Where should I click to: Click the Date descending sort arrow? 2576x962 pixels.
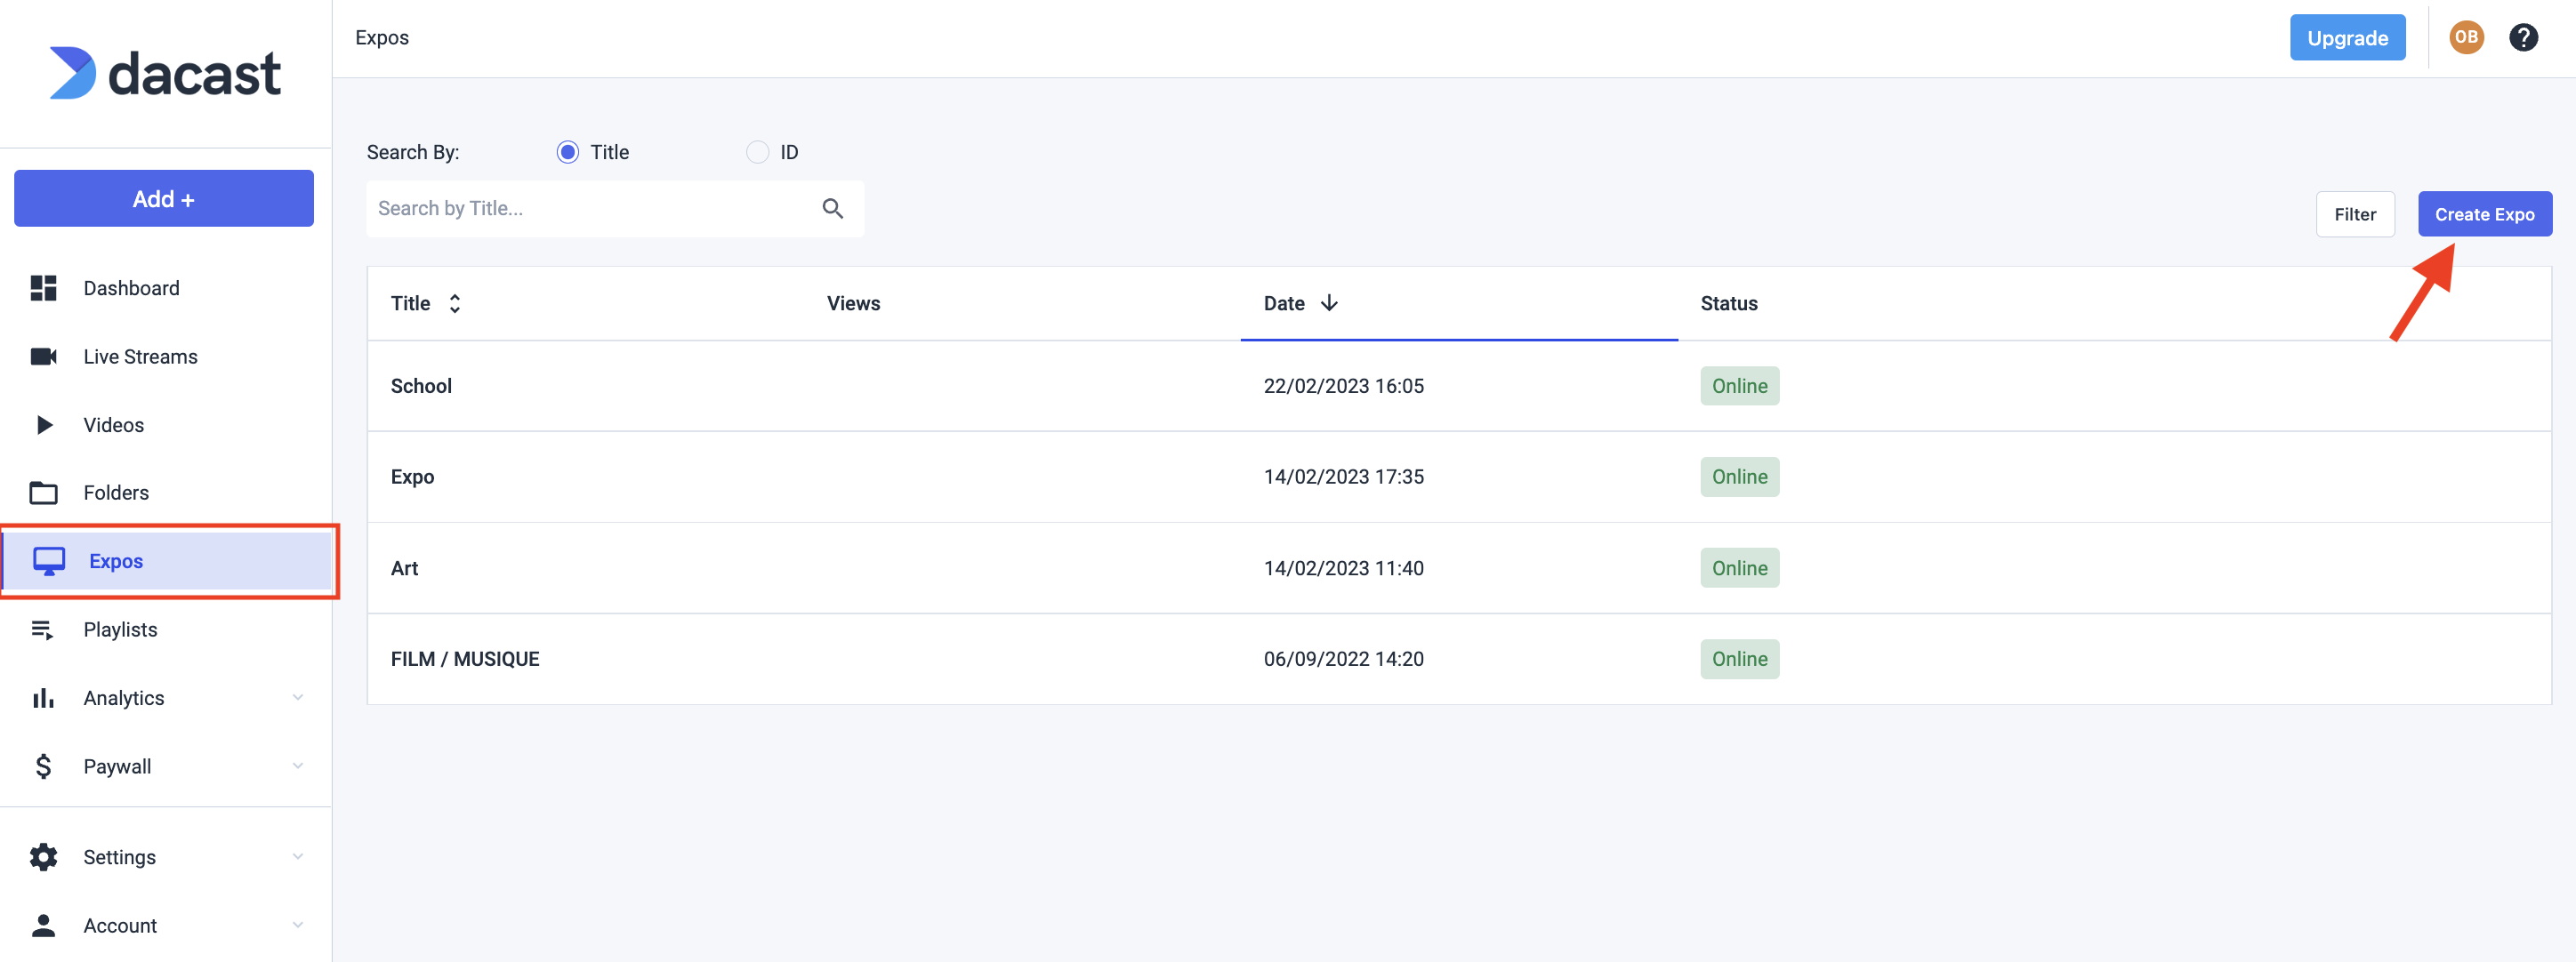coord(1329,303)
